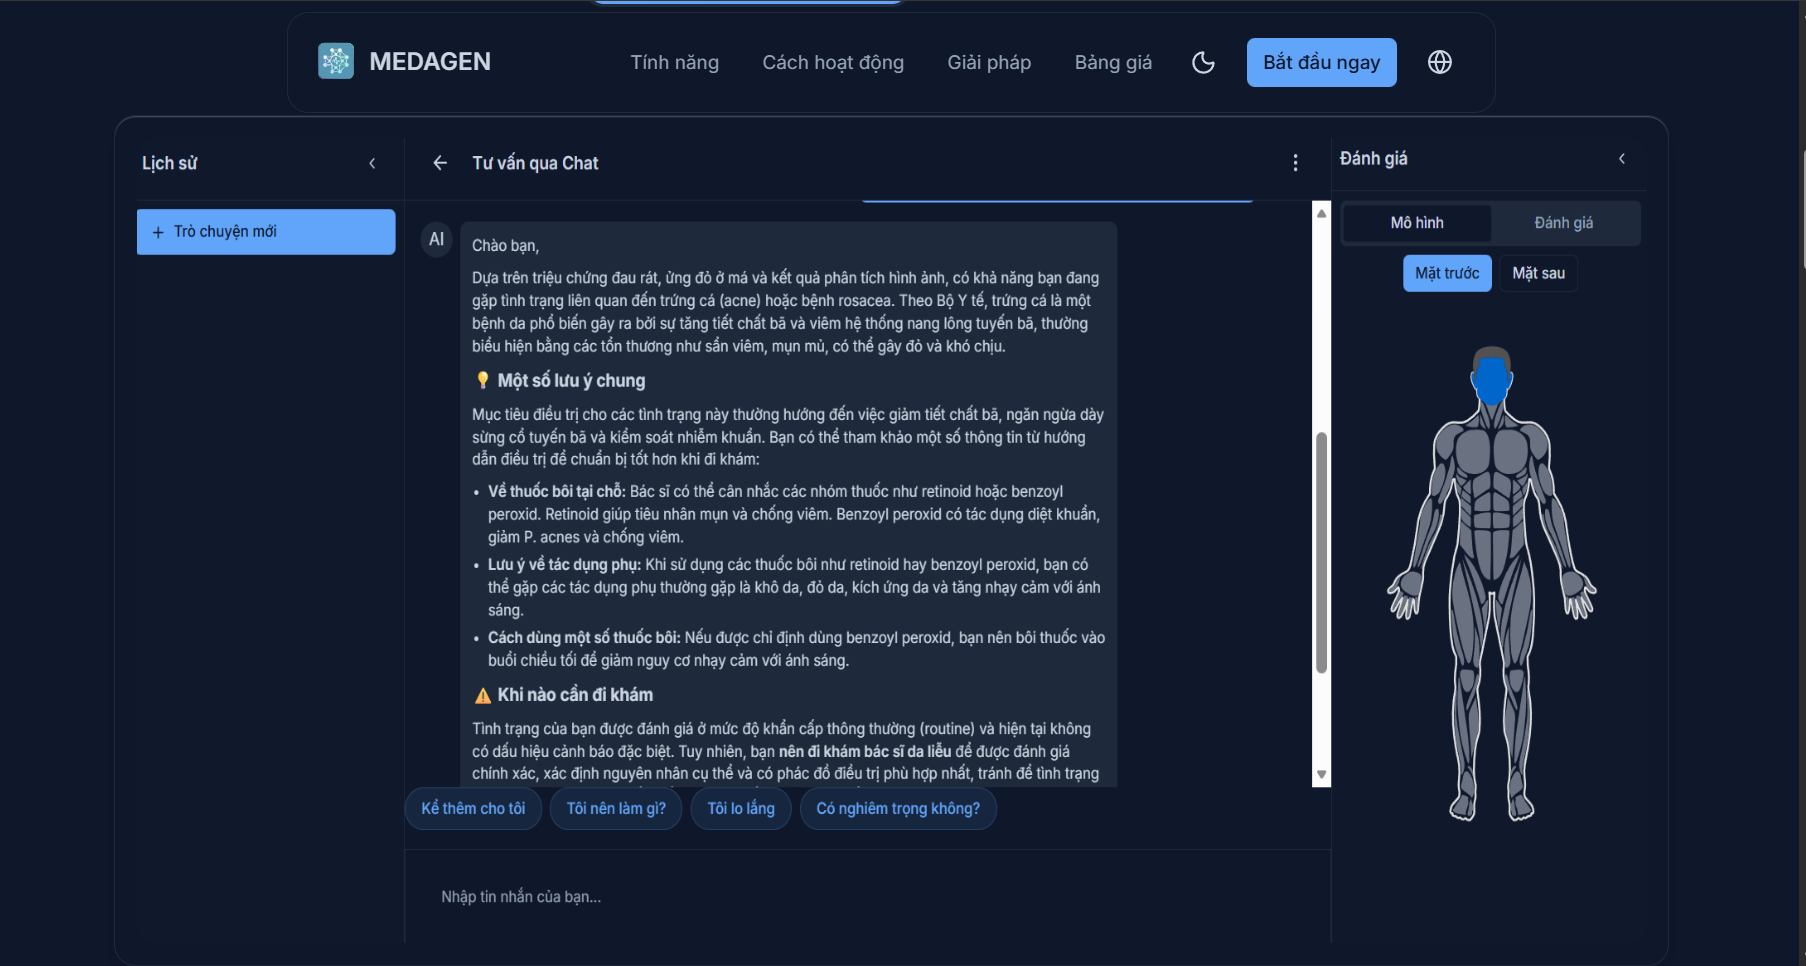Switch the body view to Mặt sau
1806x966 pixels.
point(1538,272)
